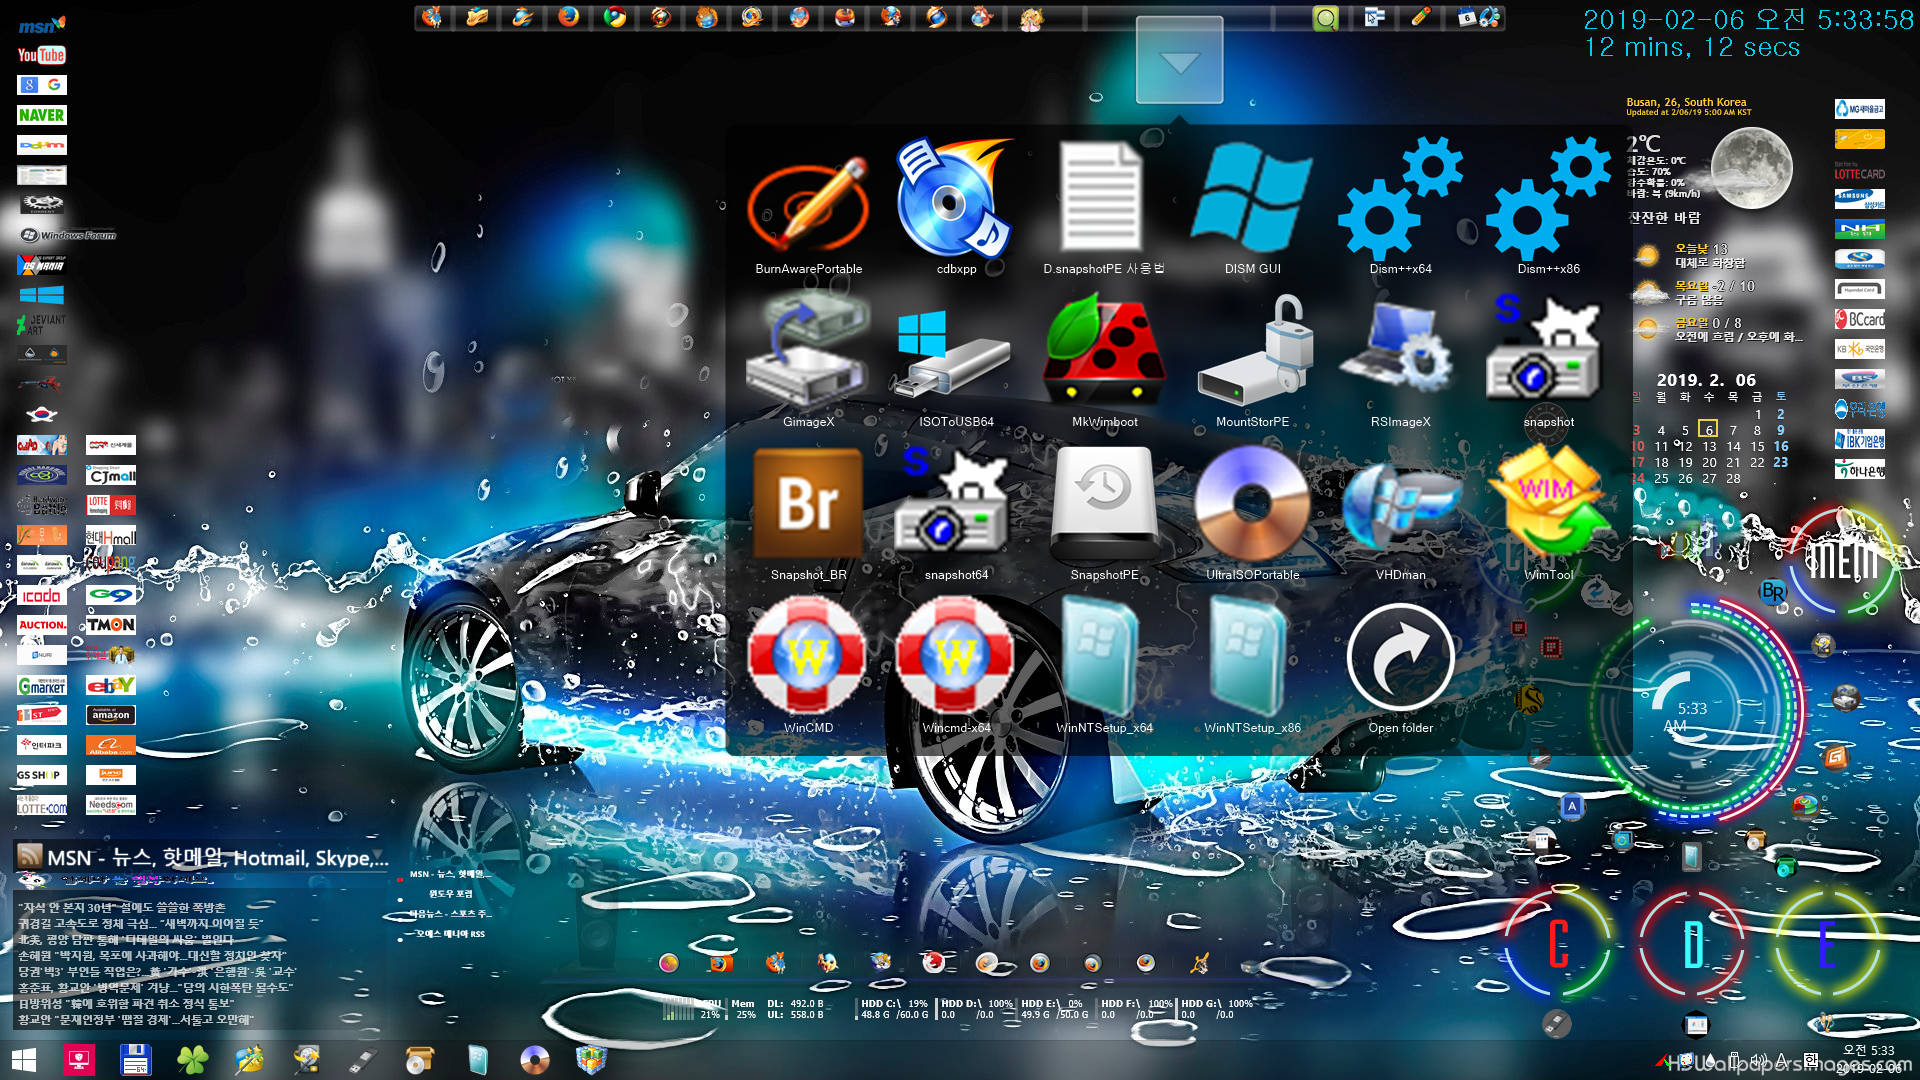Open the USB stick icon on taskbar
The image size is (1920, 1080).
tap(362, 1060)
